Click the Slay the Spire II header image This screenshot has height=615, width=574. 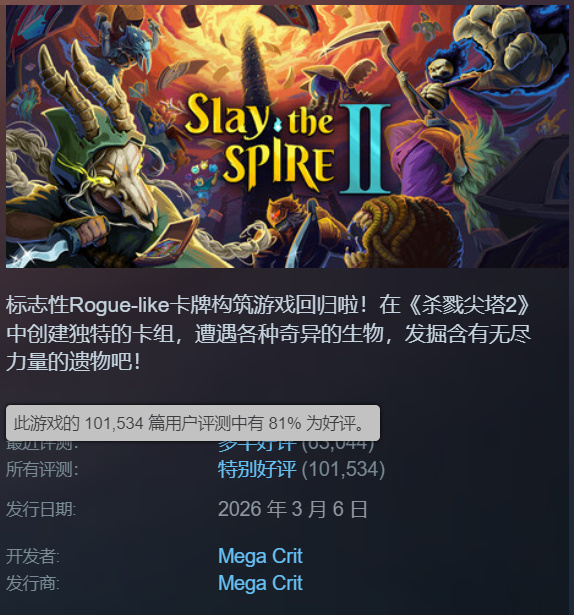(x=287, y=136)
